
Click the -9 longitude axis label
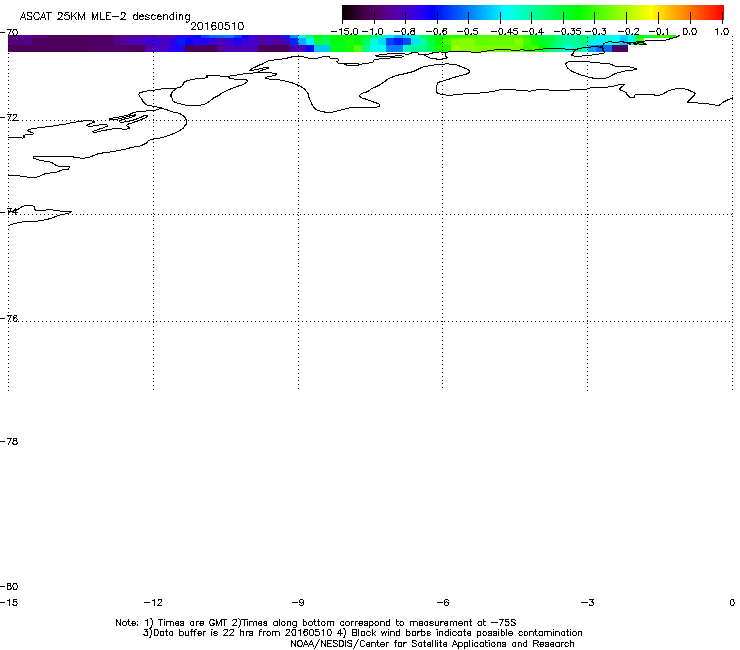298,602
